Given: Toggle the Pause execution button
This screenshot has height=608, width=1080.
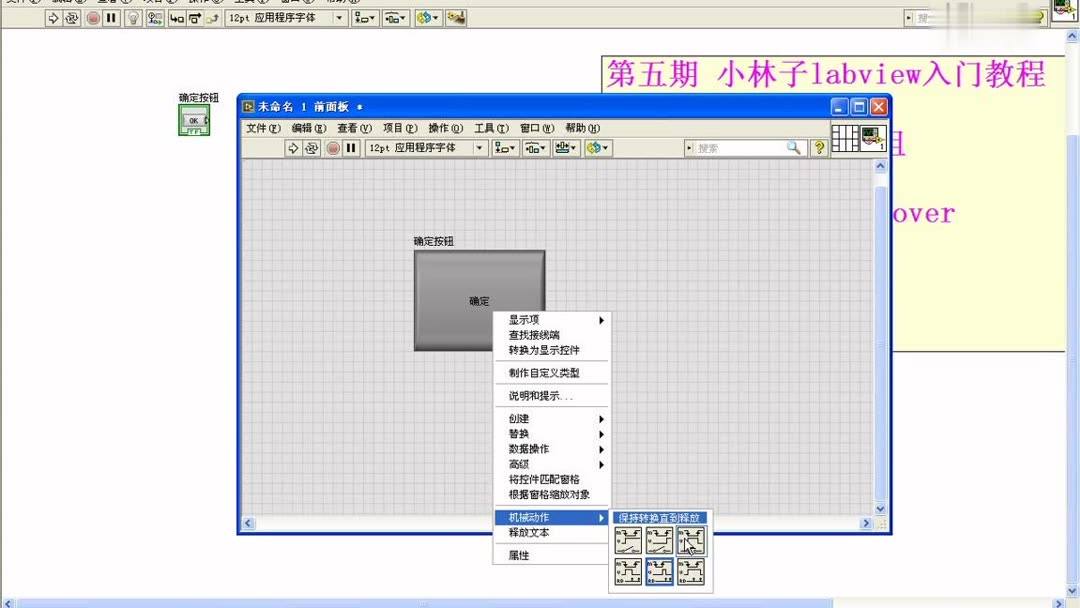Looking at the screenshot, I should point(349,147).
